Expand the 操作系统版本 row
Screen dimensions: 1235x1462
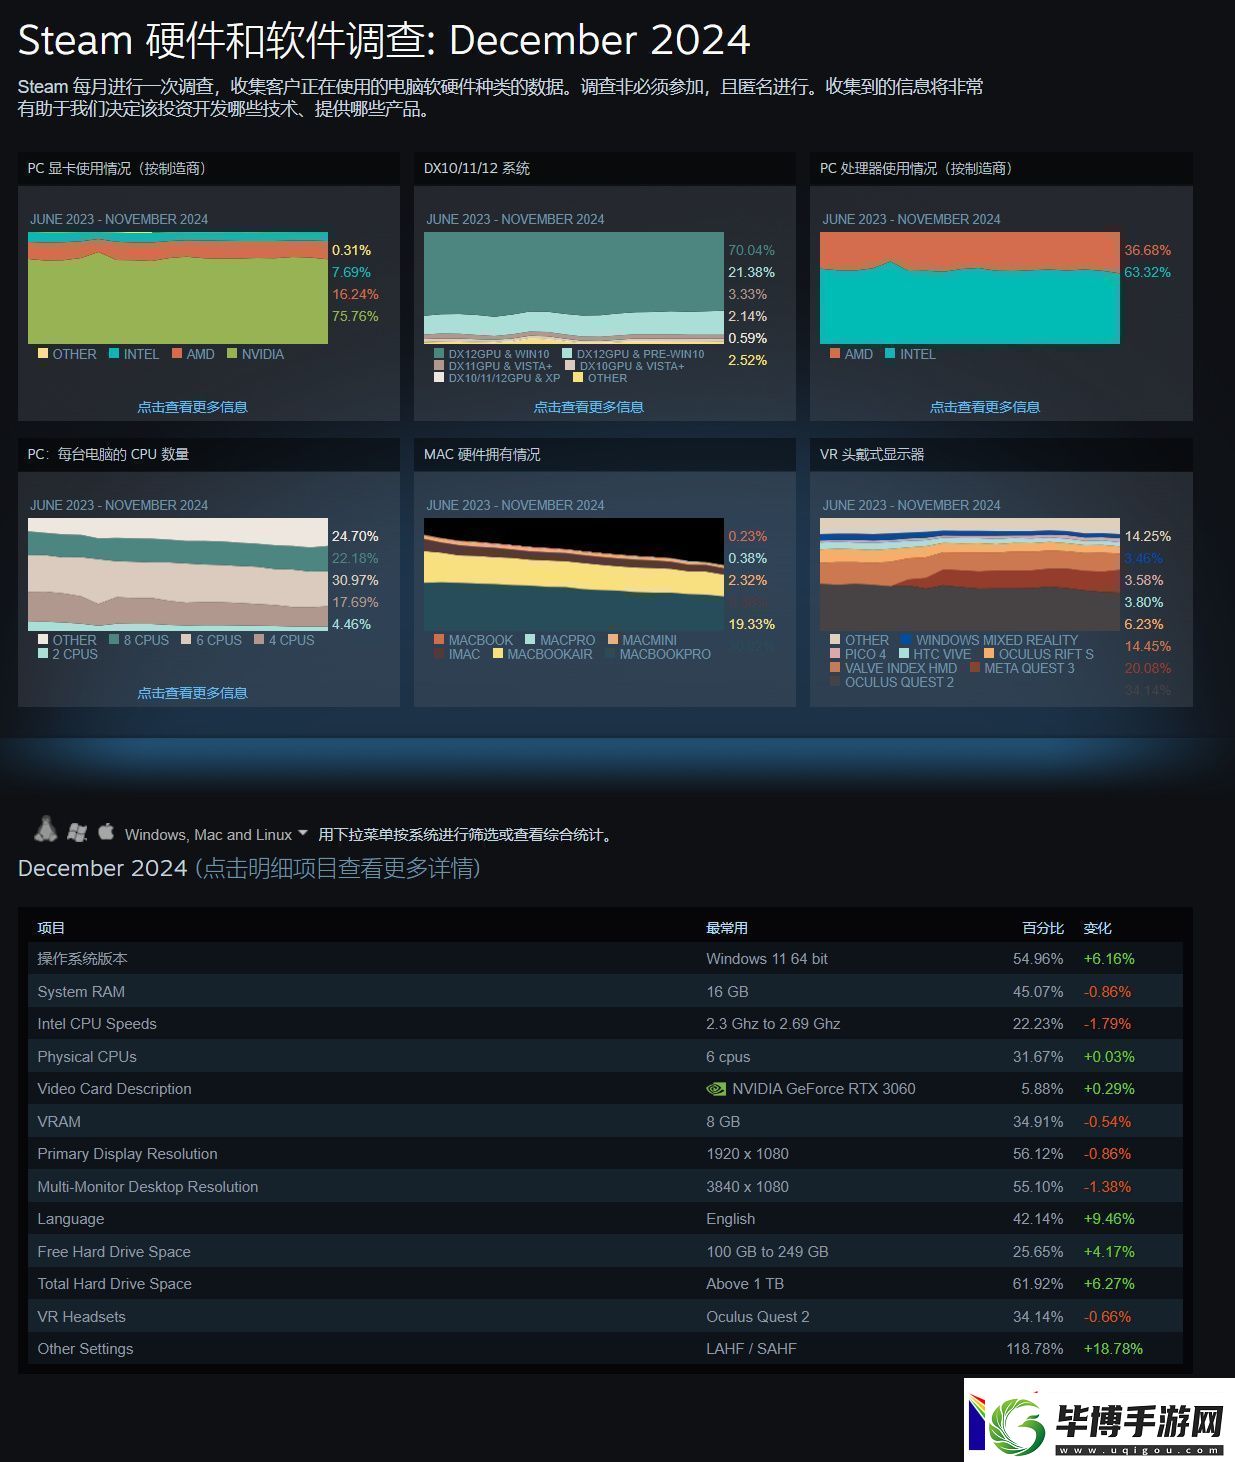point(605,958)
